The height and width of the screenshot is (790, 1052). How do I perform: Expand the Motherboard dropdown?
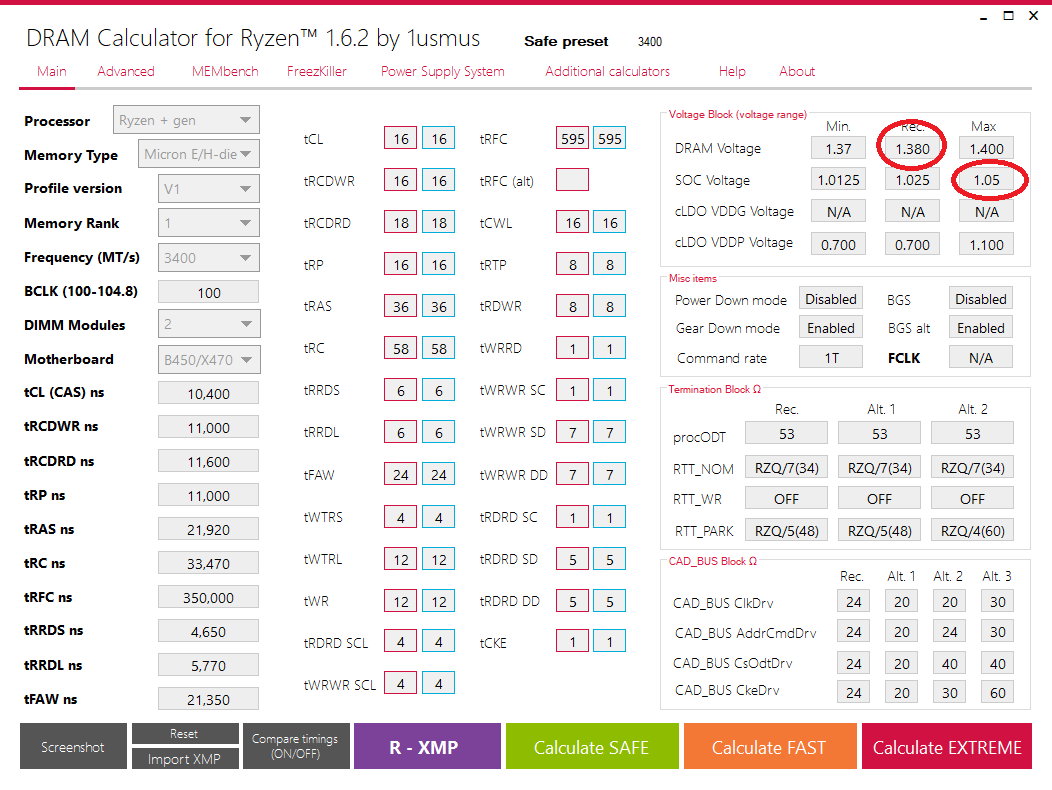209,360
